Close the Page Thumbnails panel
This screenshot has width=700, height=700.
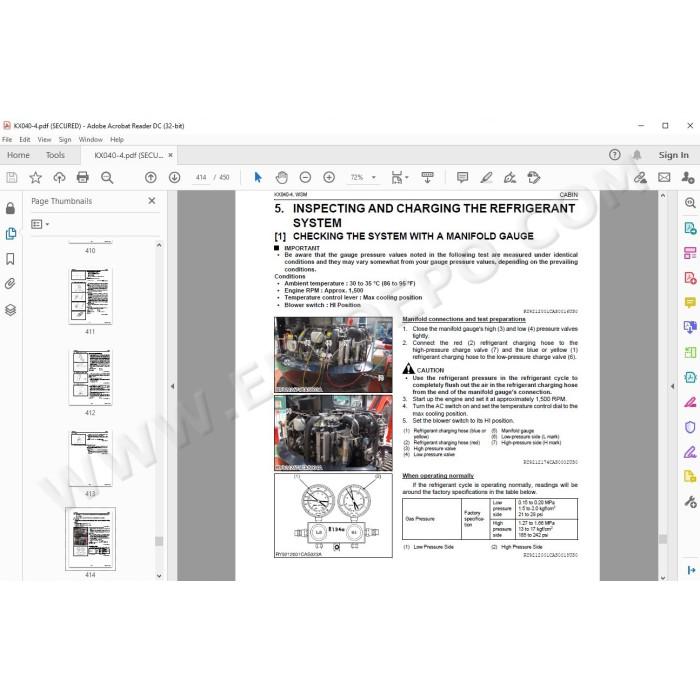click(152, 201)
